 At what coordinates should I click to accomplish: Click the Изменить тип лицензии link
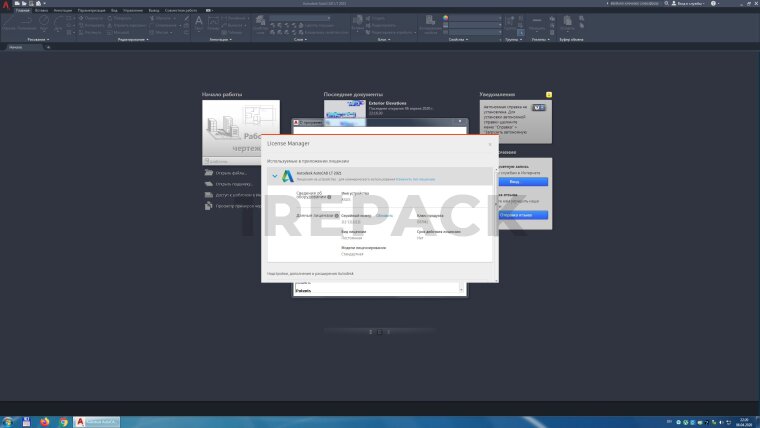click(x=415, y=179)
